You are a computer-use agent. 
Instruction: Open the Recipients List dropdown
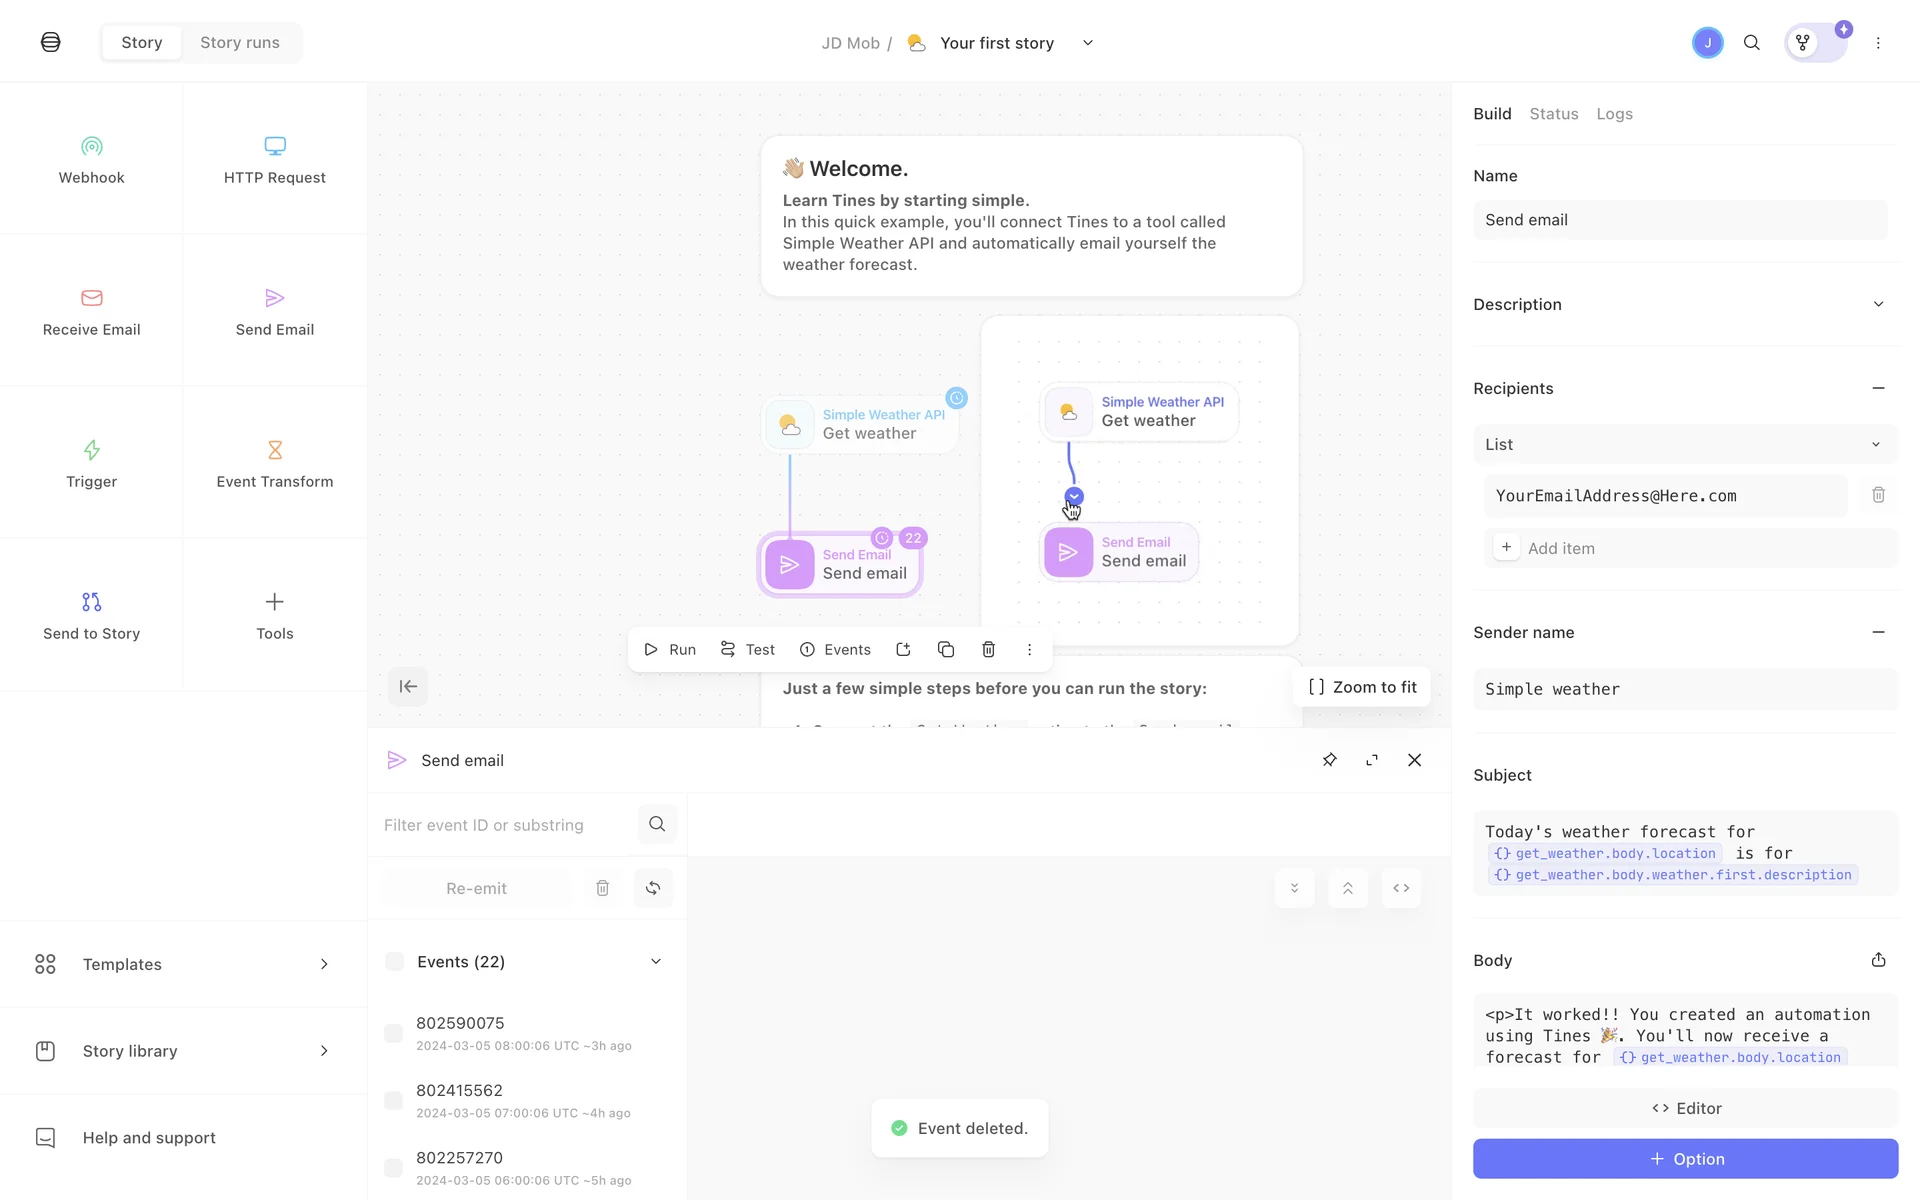pos(1684,444)
